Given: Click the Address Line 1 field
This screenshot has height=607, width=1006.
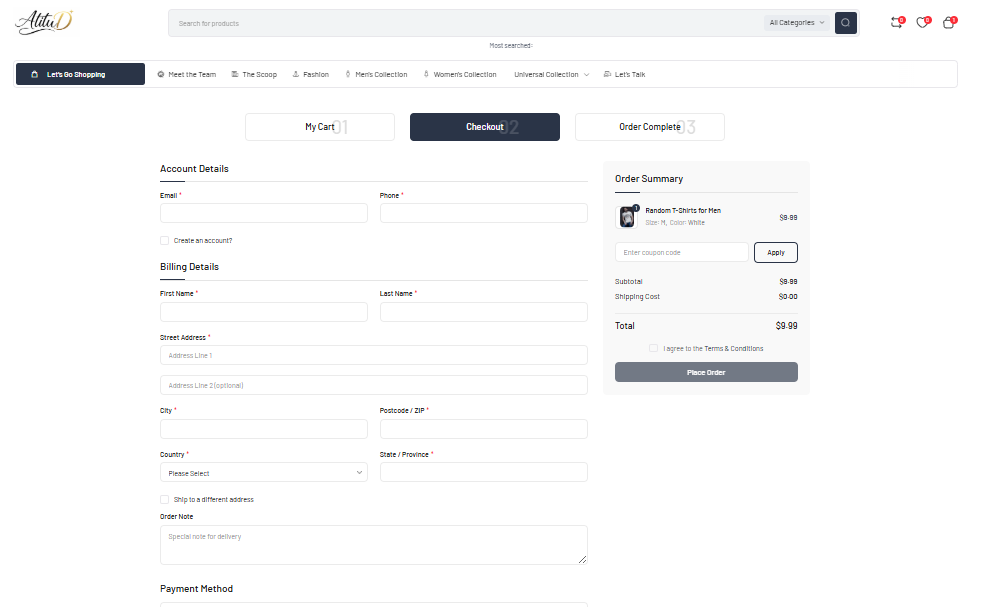Looking at the screenshot, I should [373, 355].
